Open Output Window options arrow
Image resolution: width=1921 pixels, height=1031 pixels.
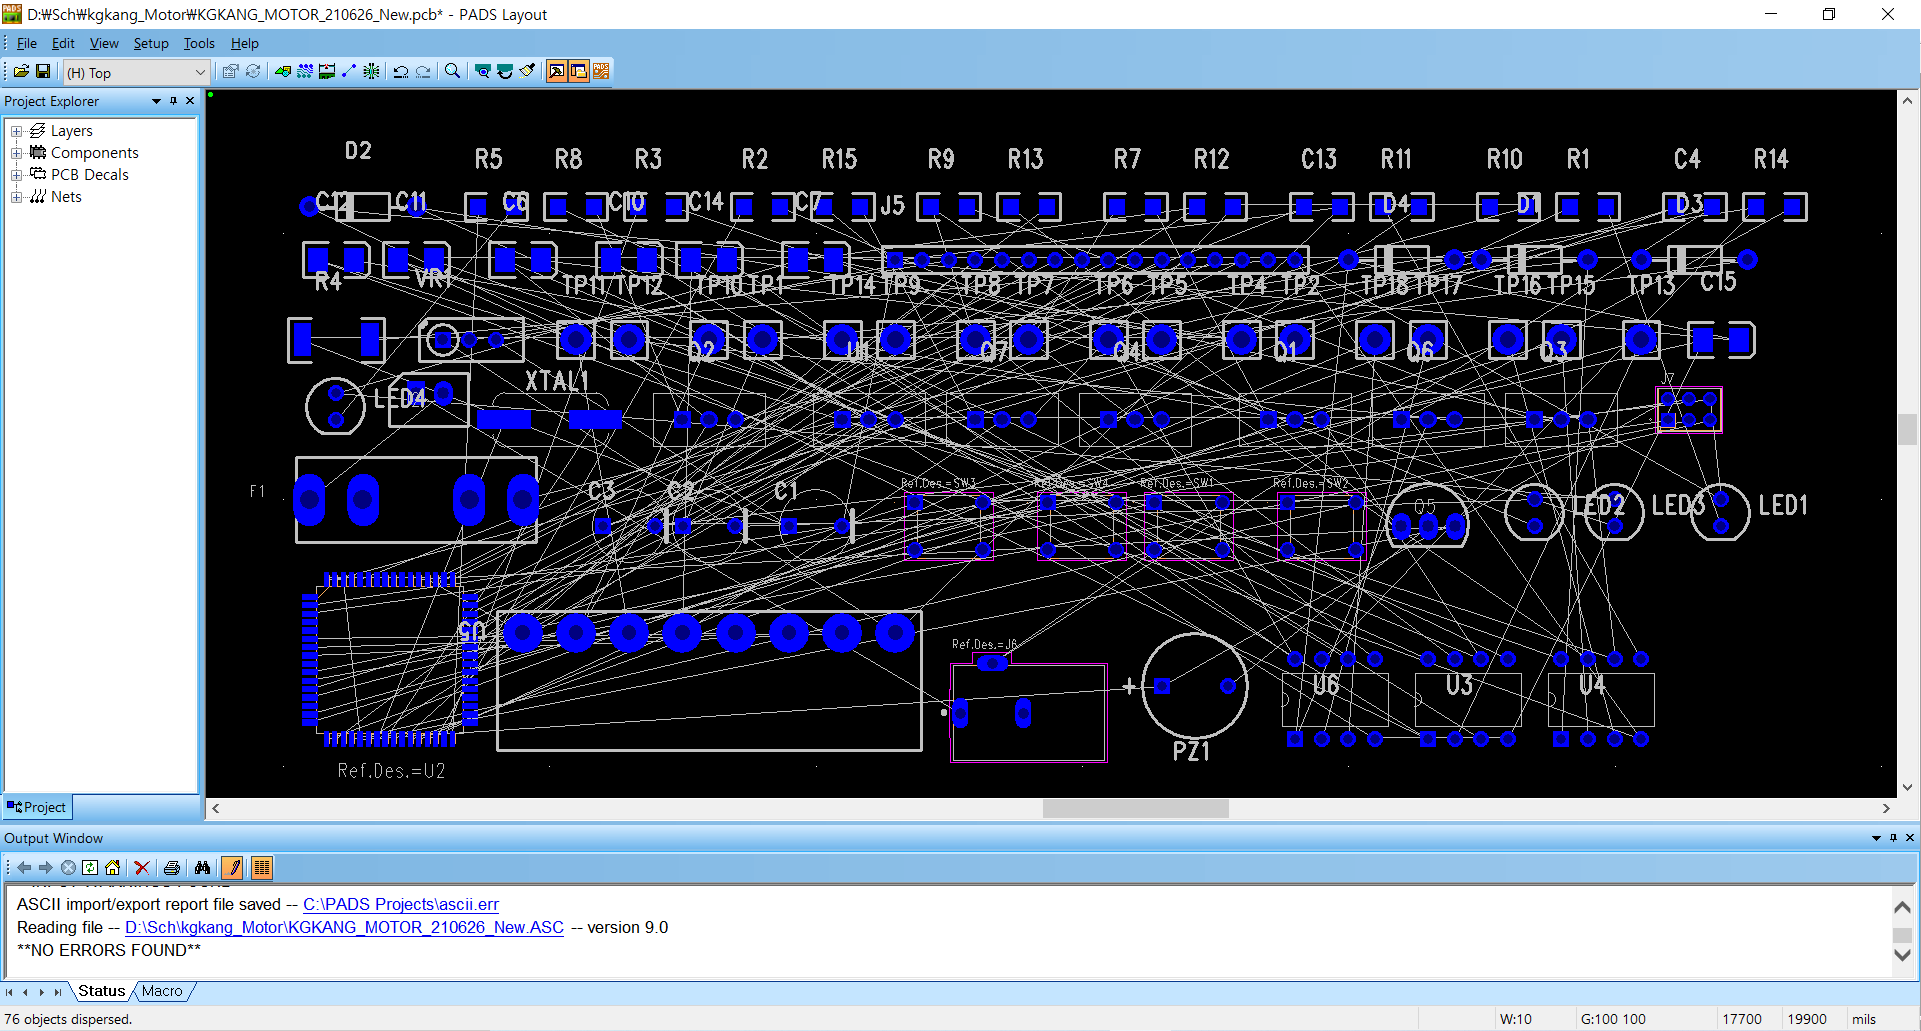click(1876, 838)
